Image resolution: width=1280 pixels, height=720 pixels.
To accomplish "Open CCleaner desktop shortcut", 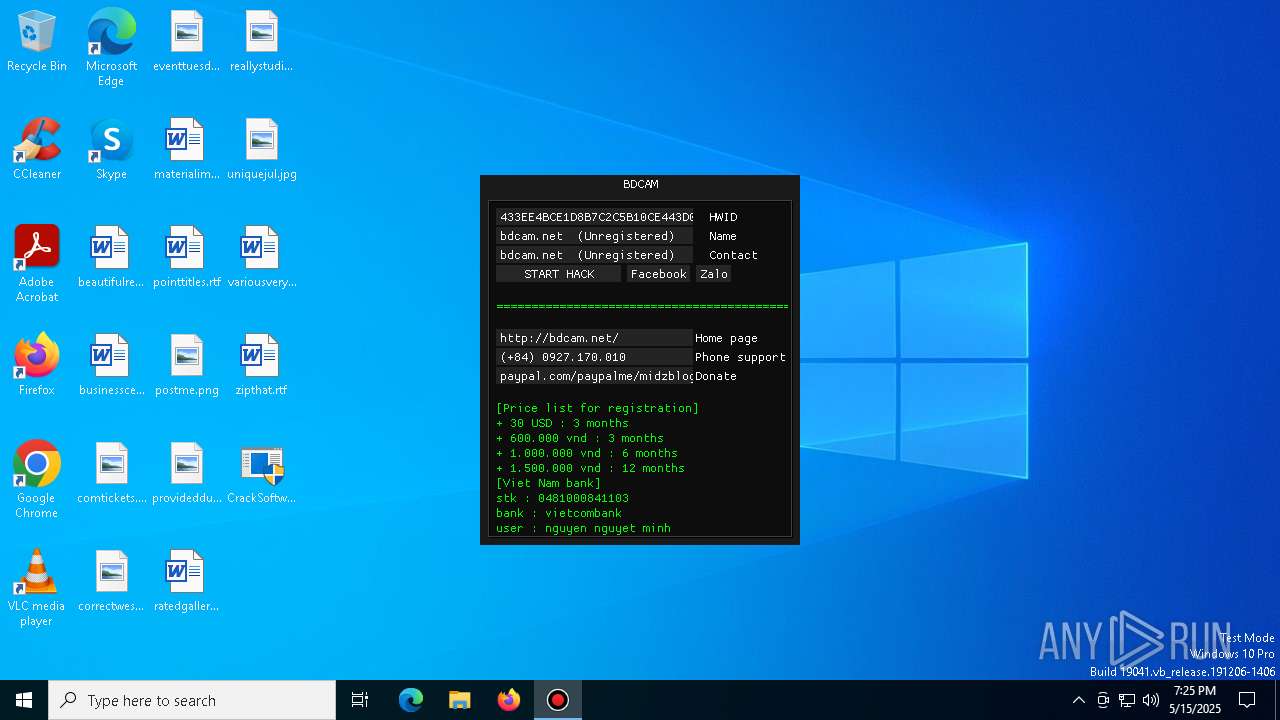I will pyautogui.click(x=37, y=150).
